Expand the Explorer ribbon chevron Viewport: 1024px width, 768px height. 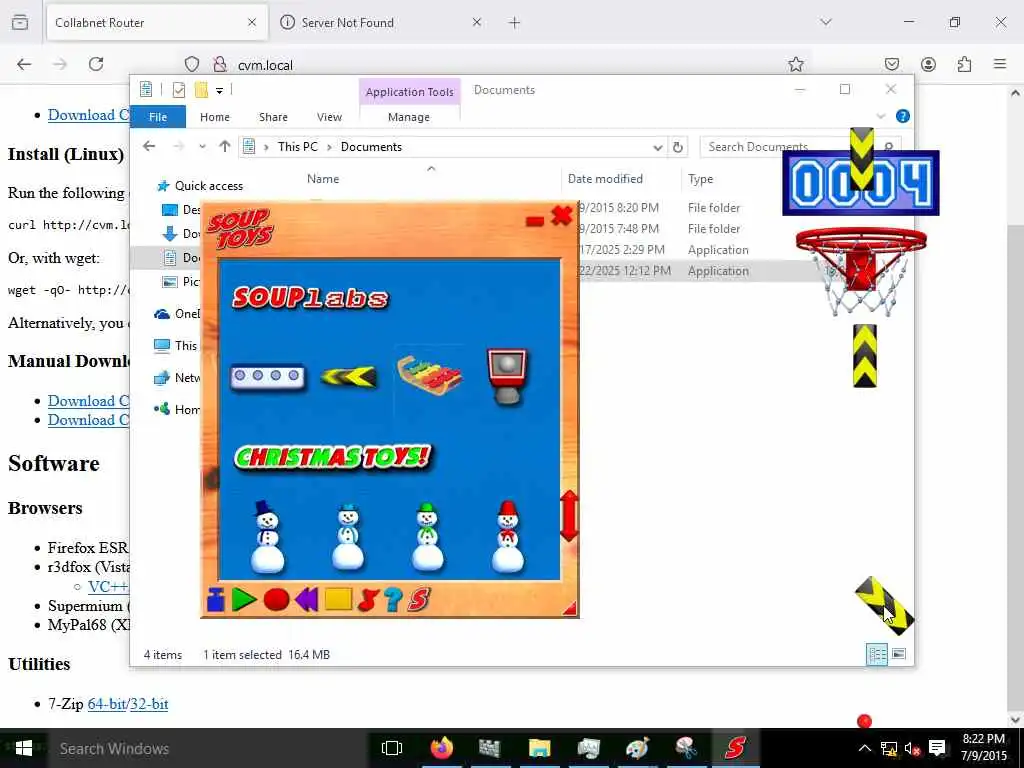(880, 116)
